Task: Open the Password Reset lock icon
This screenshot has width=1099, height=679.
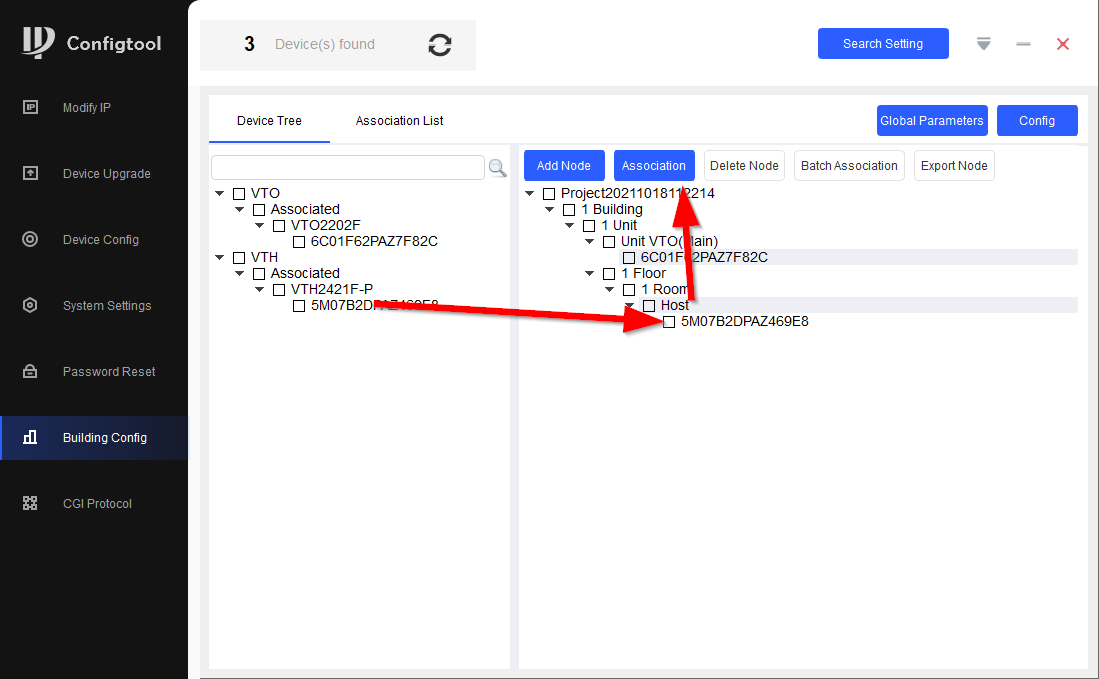Action: click(30, 371)
